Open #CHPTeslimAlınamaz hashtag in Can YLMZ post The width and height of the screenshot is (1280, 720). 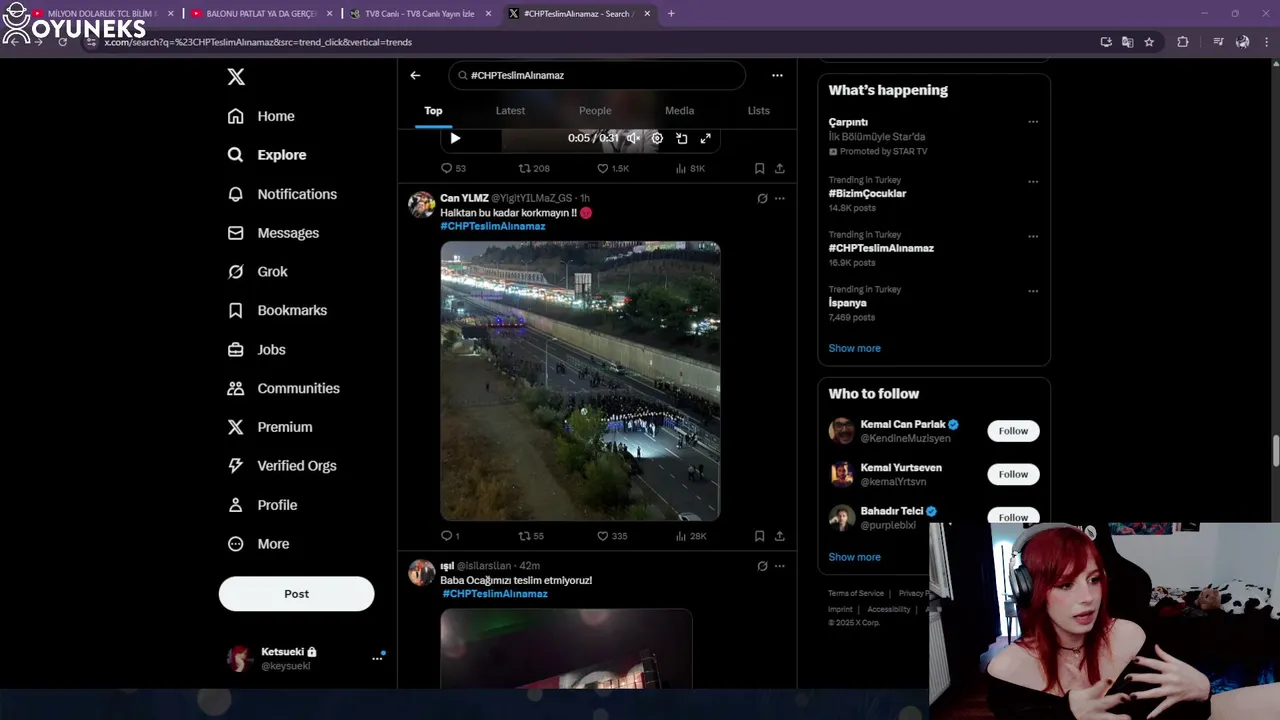[x=493, y=226]
